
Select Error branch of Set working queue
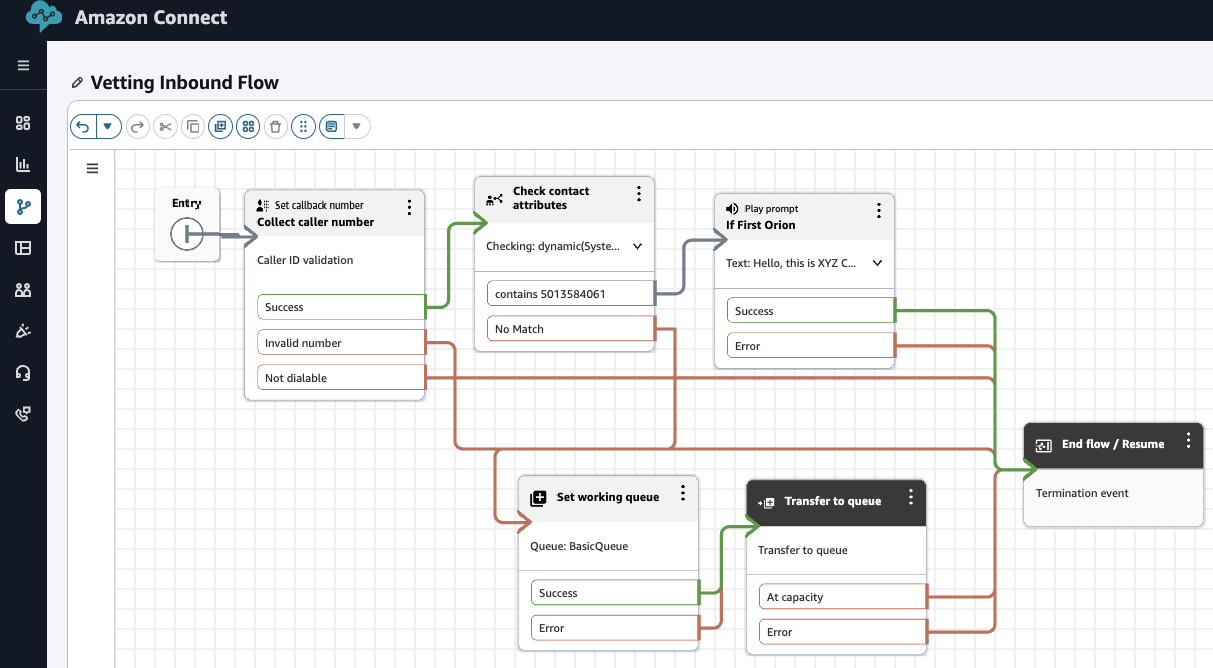click(614, 628)
